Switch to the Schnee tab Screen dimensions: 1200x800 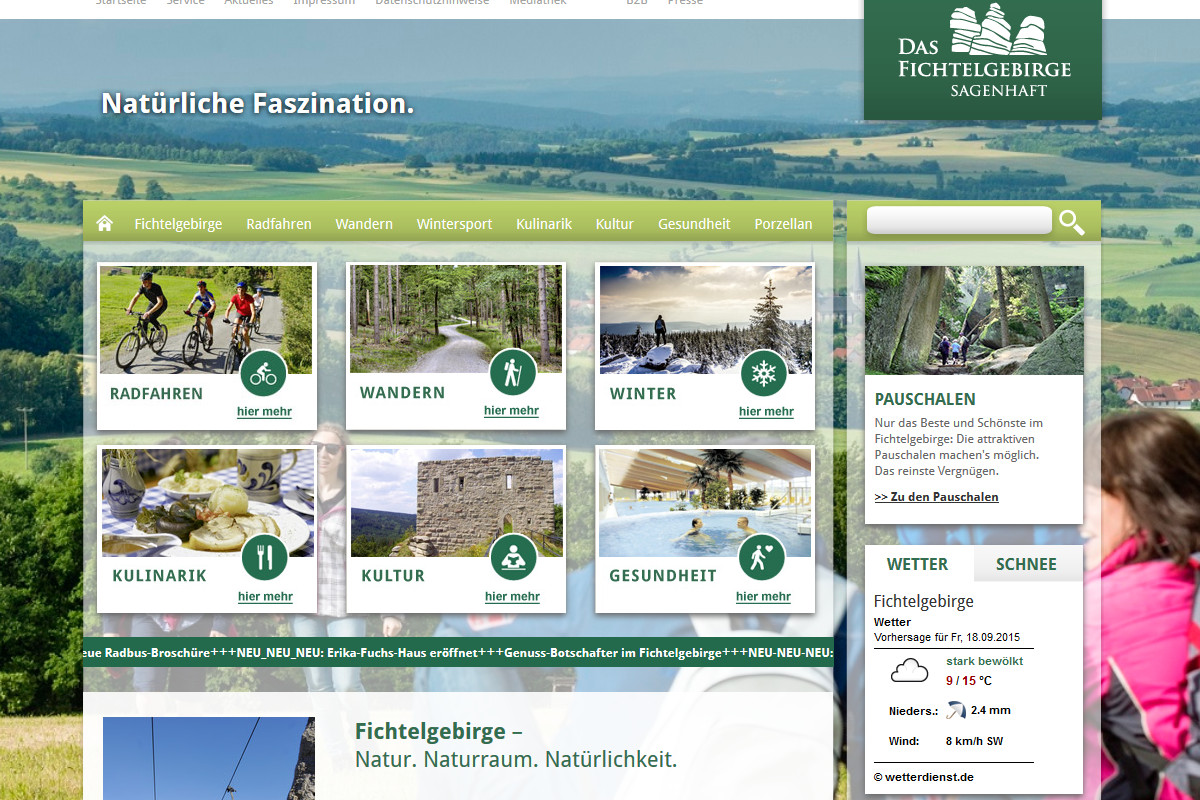[1027, 564]
